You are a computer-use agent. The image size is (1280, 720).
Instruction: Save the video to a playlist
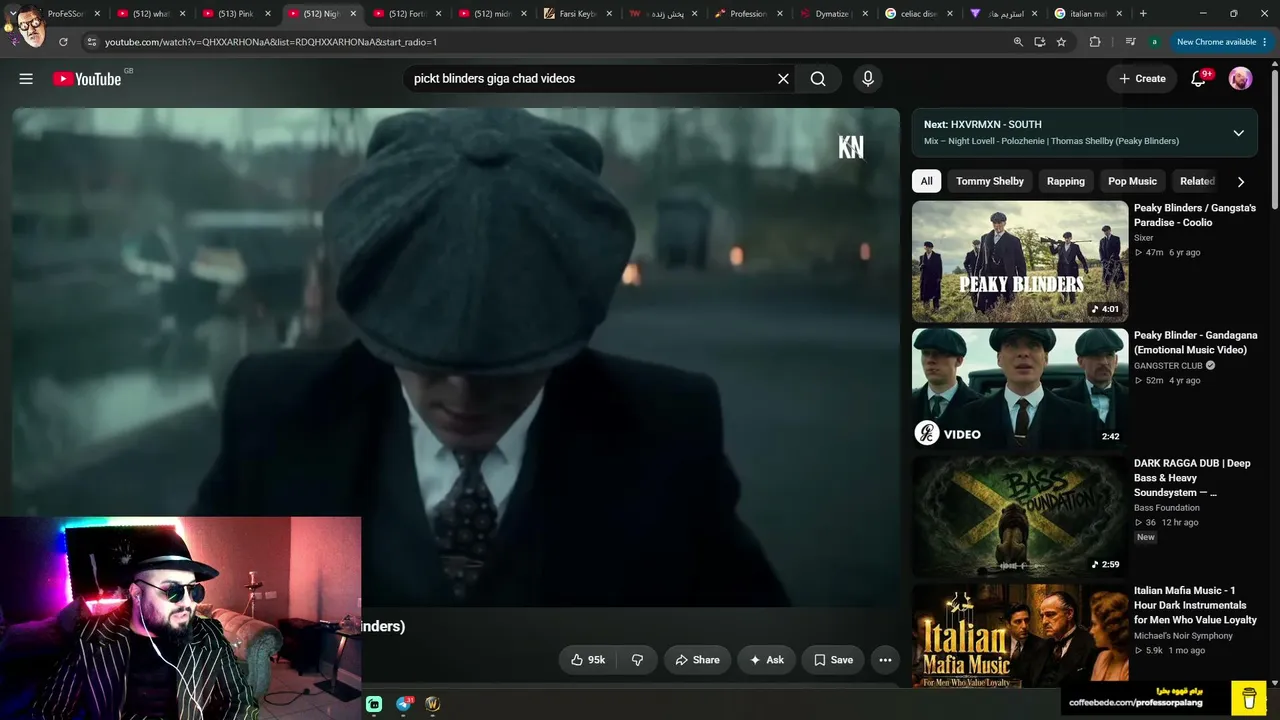pos(833,660)
